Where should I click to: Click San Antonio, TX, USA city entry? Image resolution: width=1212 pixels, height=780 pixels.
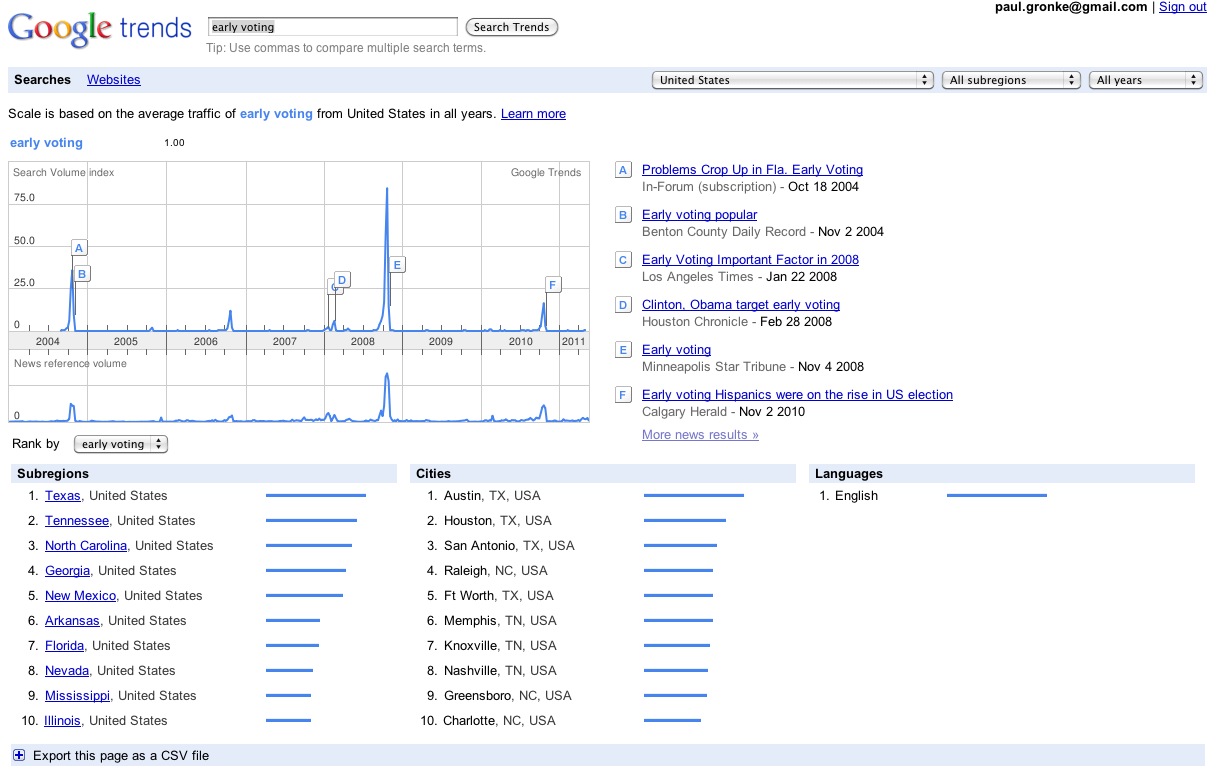click(x=509, y=546)
